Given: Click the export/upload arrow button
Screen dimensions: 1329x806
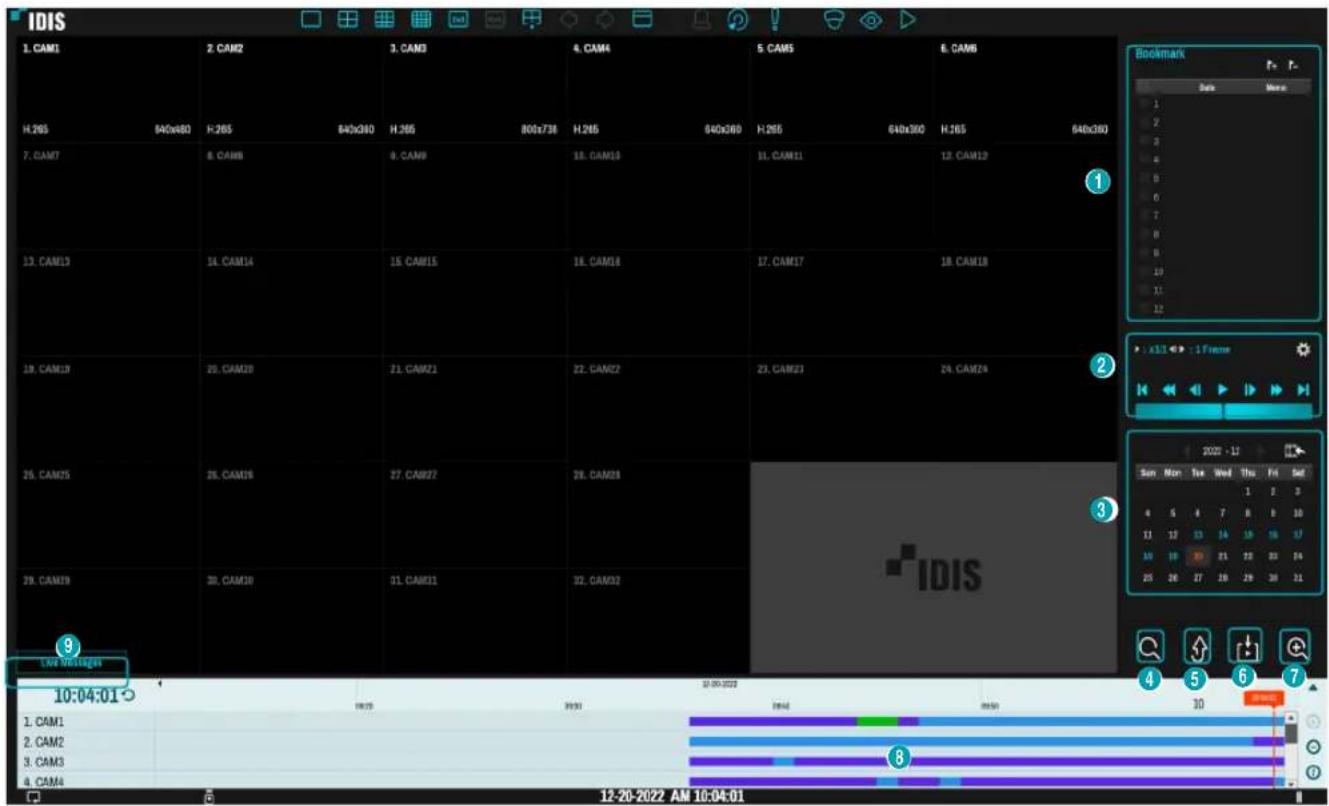Looking at the screenshot, I should pyautogui.click(x=1197, y=647).
